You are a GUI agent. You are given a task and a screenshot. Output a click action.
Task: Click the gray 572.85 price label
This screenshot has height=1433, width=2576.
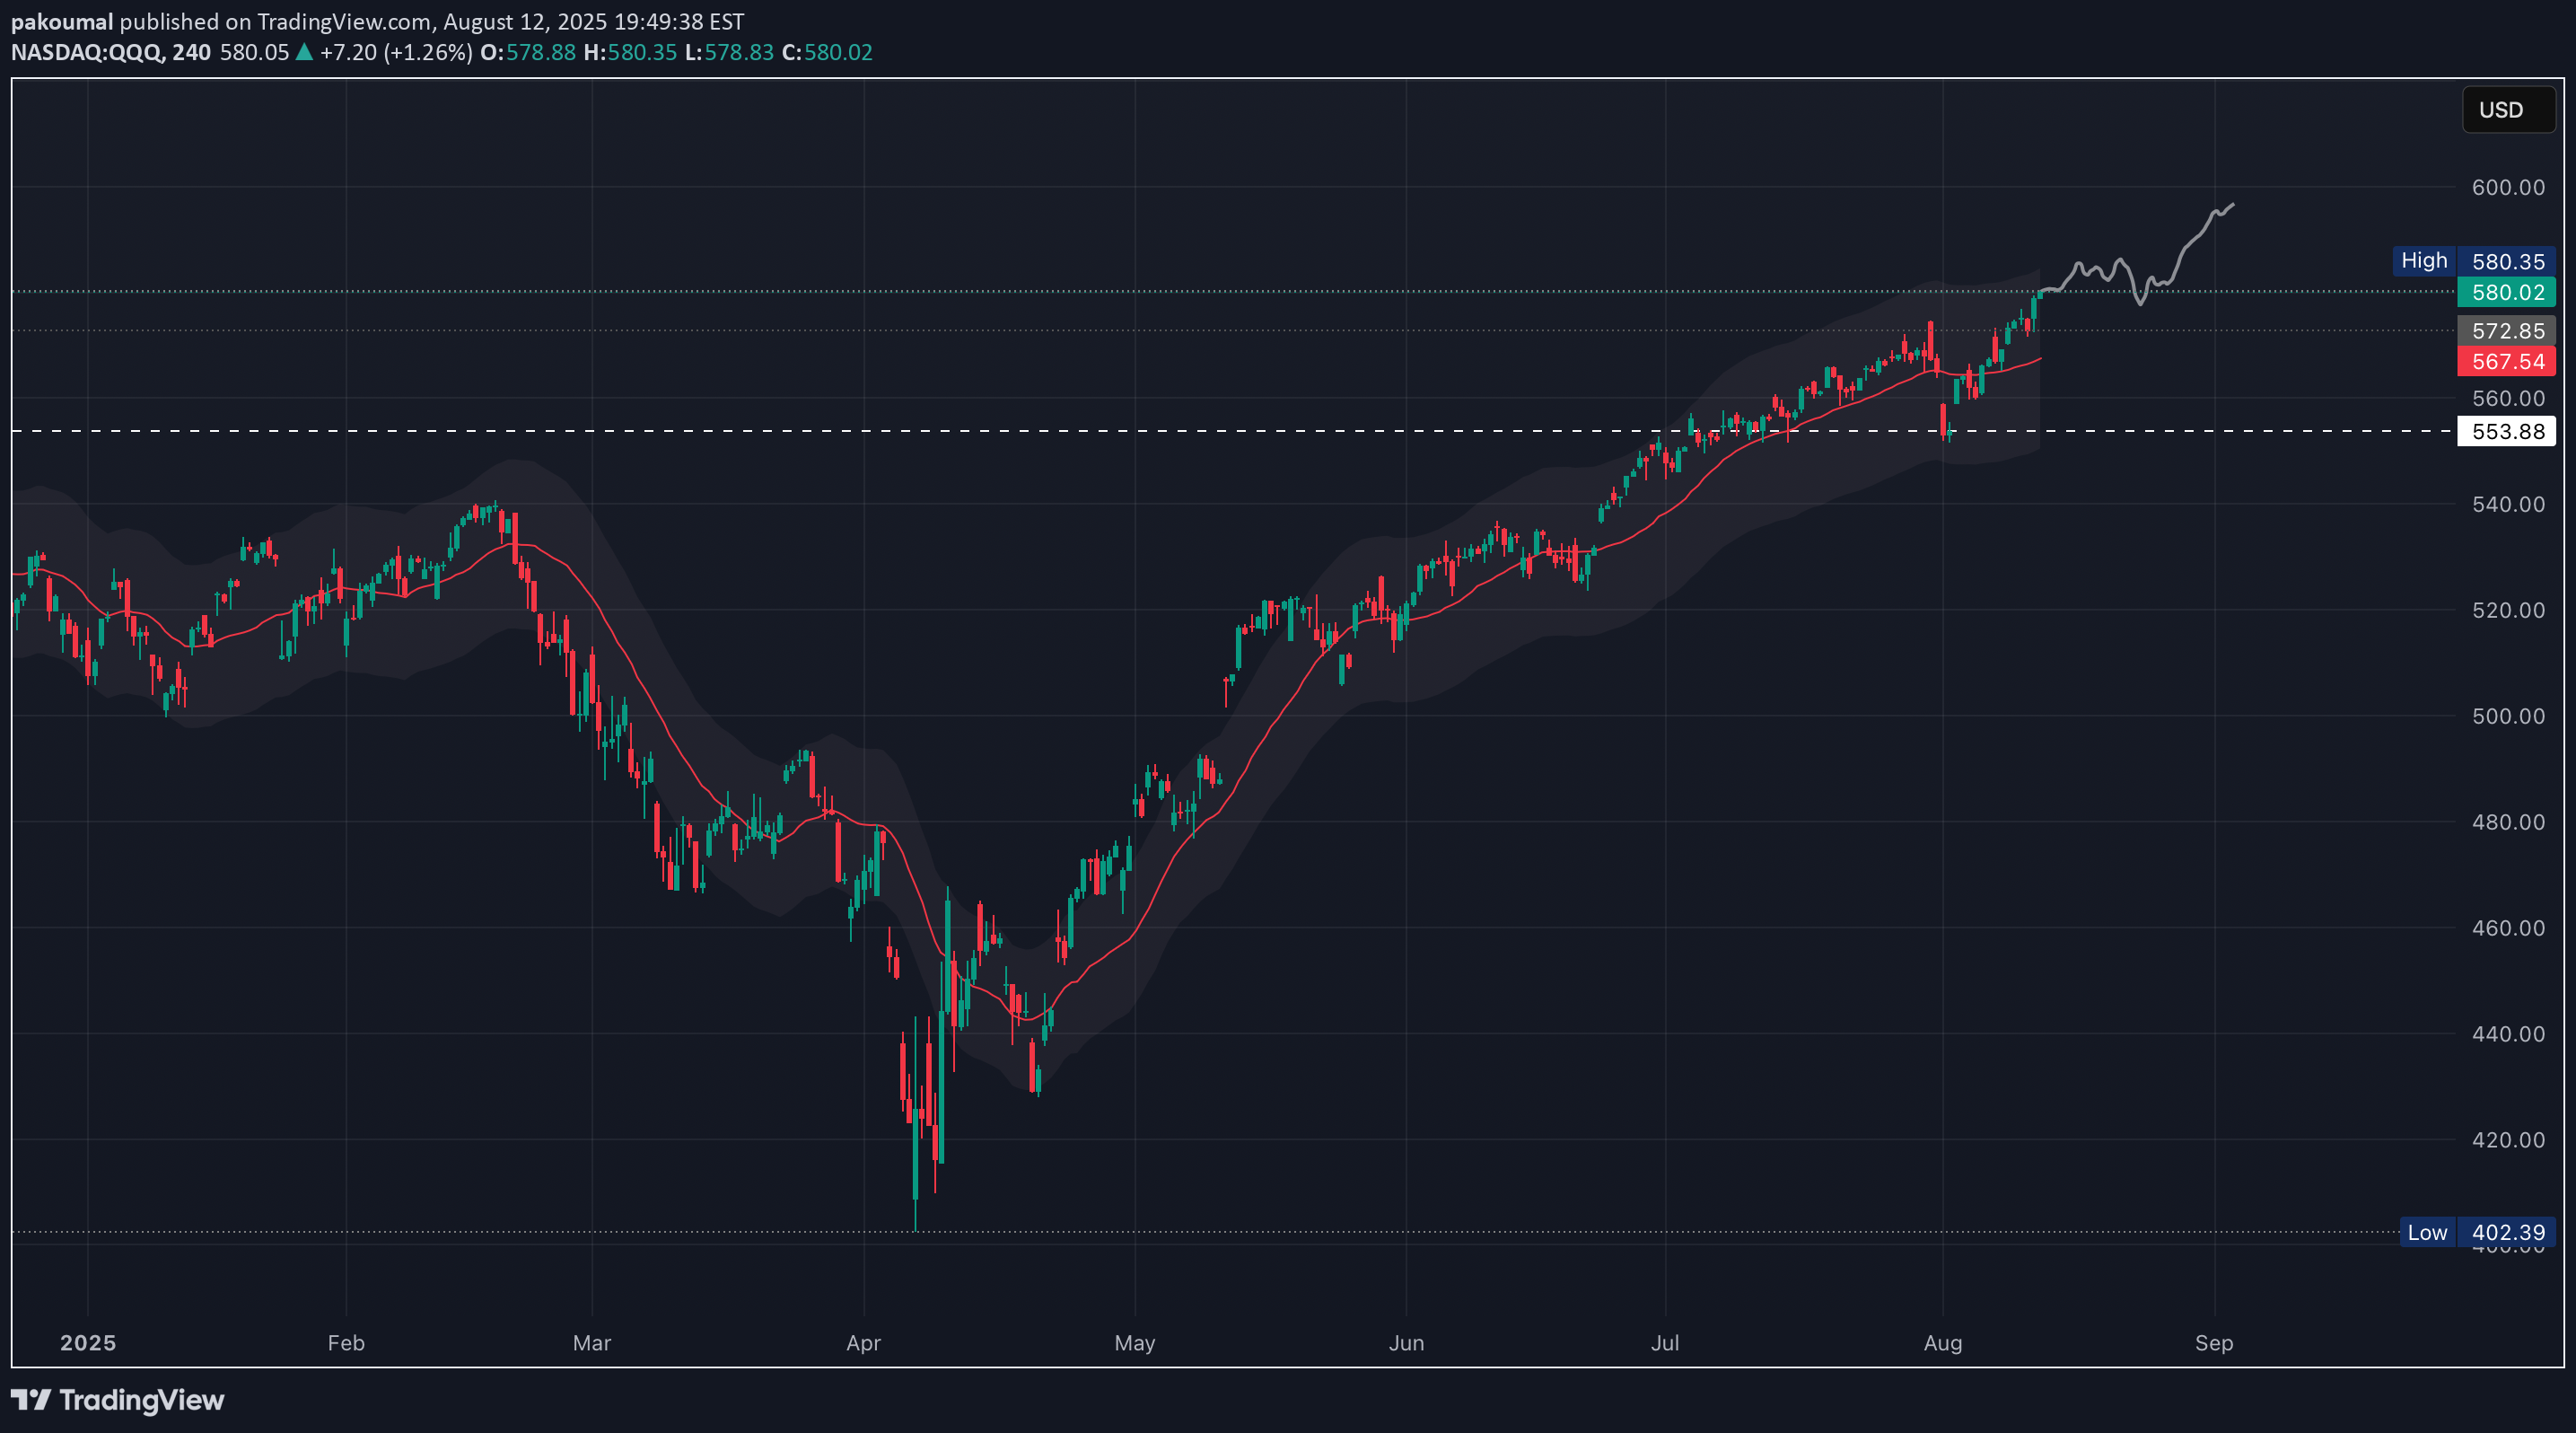pos(2507,331)
